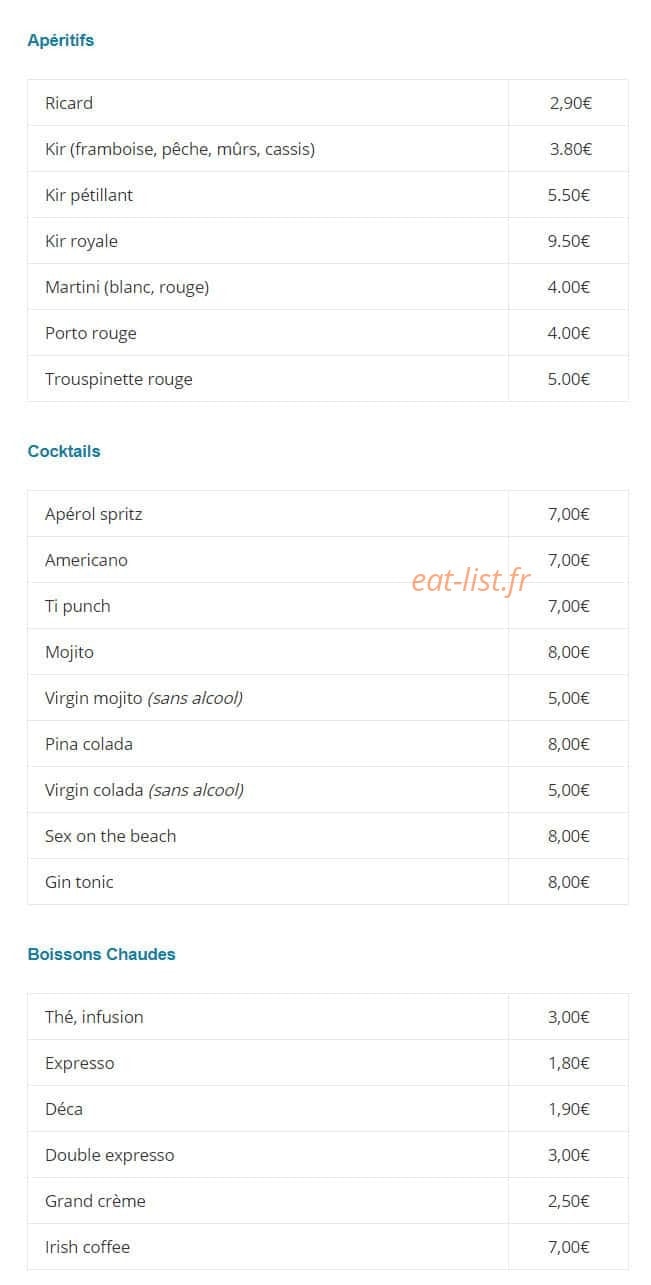
Task: Click the Kir royale 9.50€ price
Action: coord(569,241)
